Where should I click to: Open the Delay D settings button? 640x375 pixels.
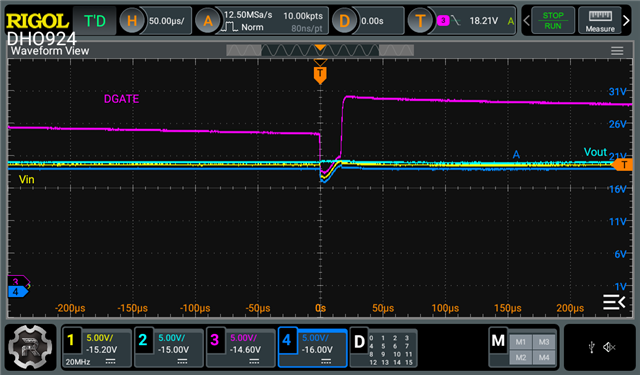click(x=344, y=20)
